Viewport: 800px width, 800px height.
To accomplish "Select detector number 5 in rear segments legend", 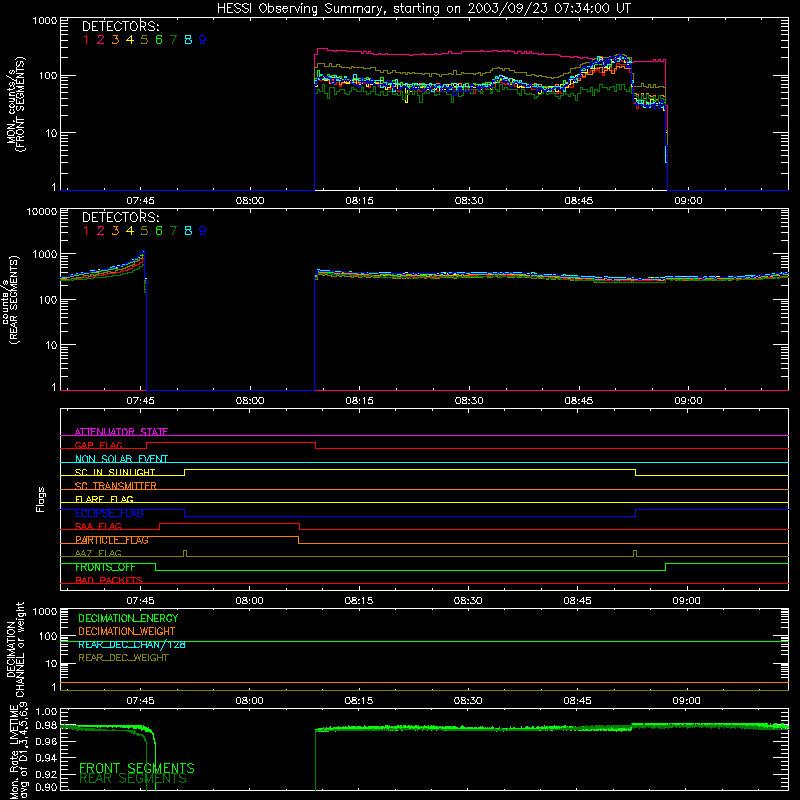I will click(x=144, y=231).
